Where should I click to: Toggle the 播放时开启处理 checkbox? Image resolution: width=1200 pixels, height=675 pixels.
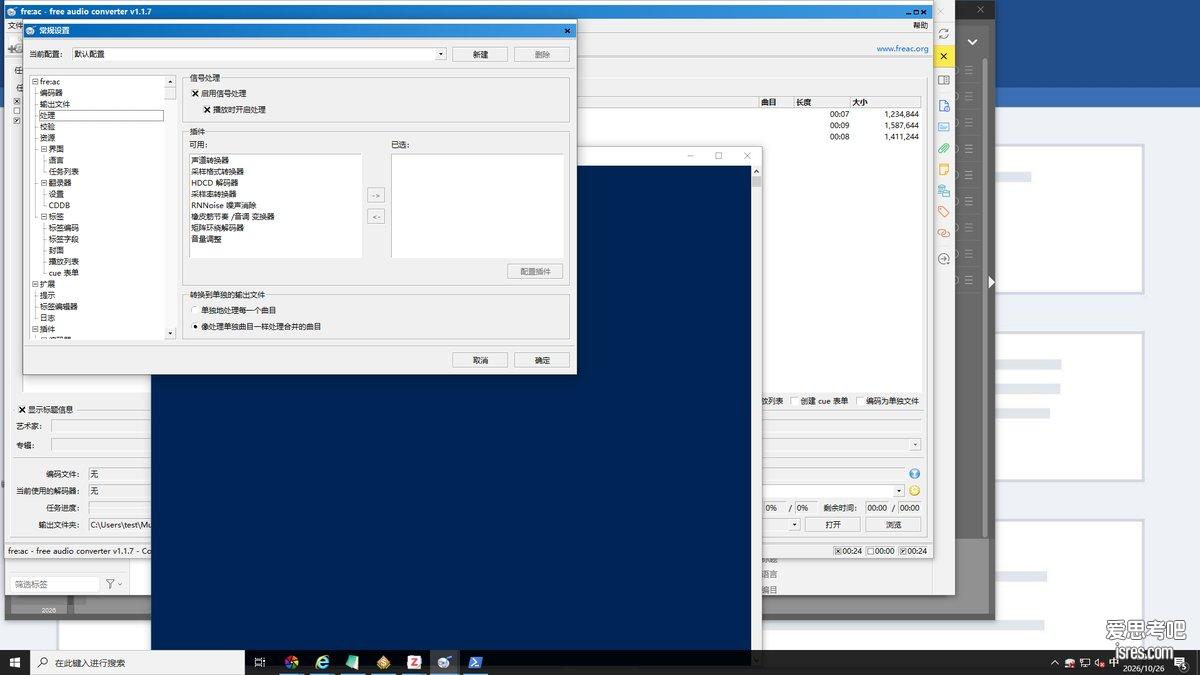point(207,110)
